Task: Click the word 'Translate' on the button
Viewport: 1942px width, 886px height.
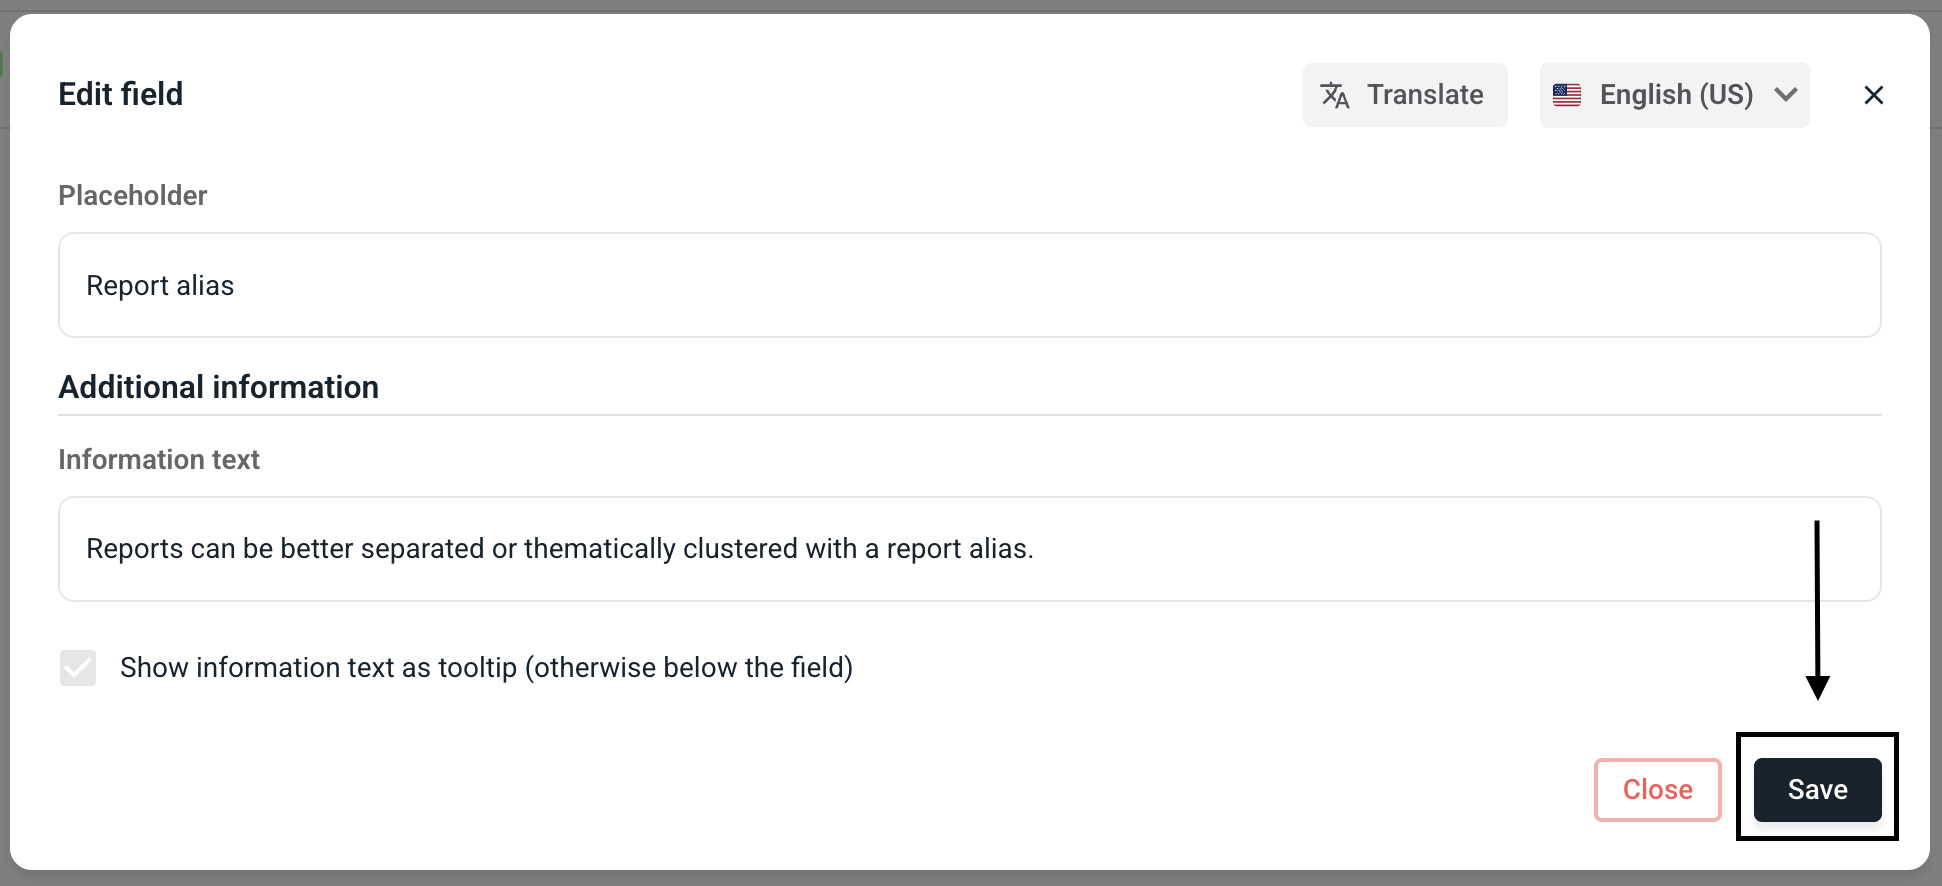Action: [1425, 95]
